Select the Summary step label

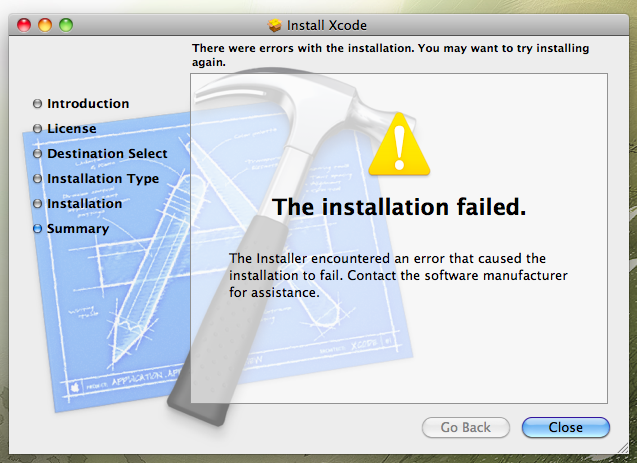click(x=78, y=229)
